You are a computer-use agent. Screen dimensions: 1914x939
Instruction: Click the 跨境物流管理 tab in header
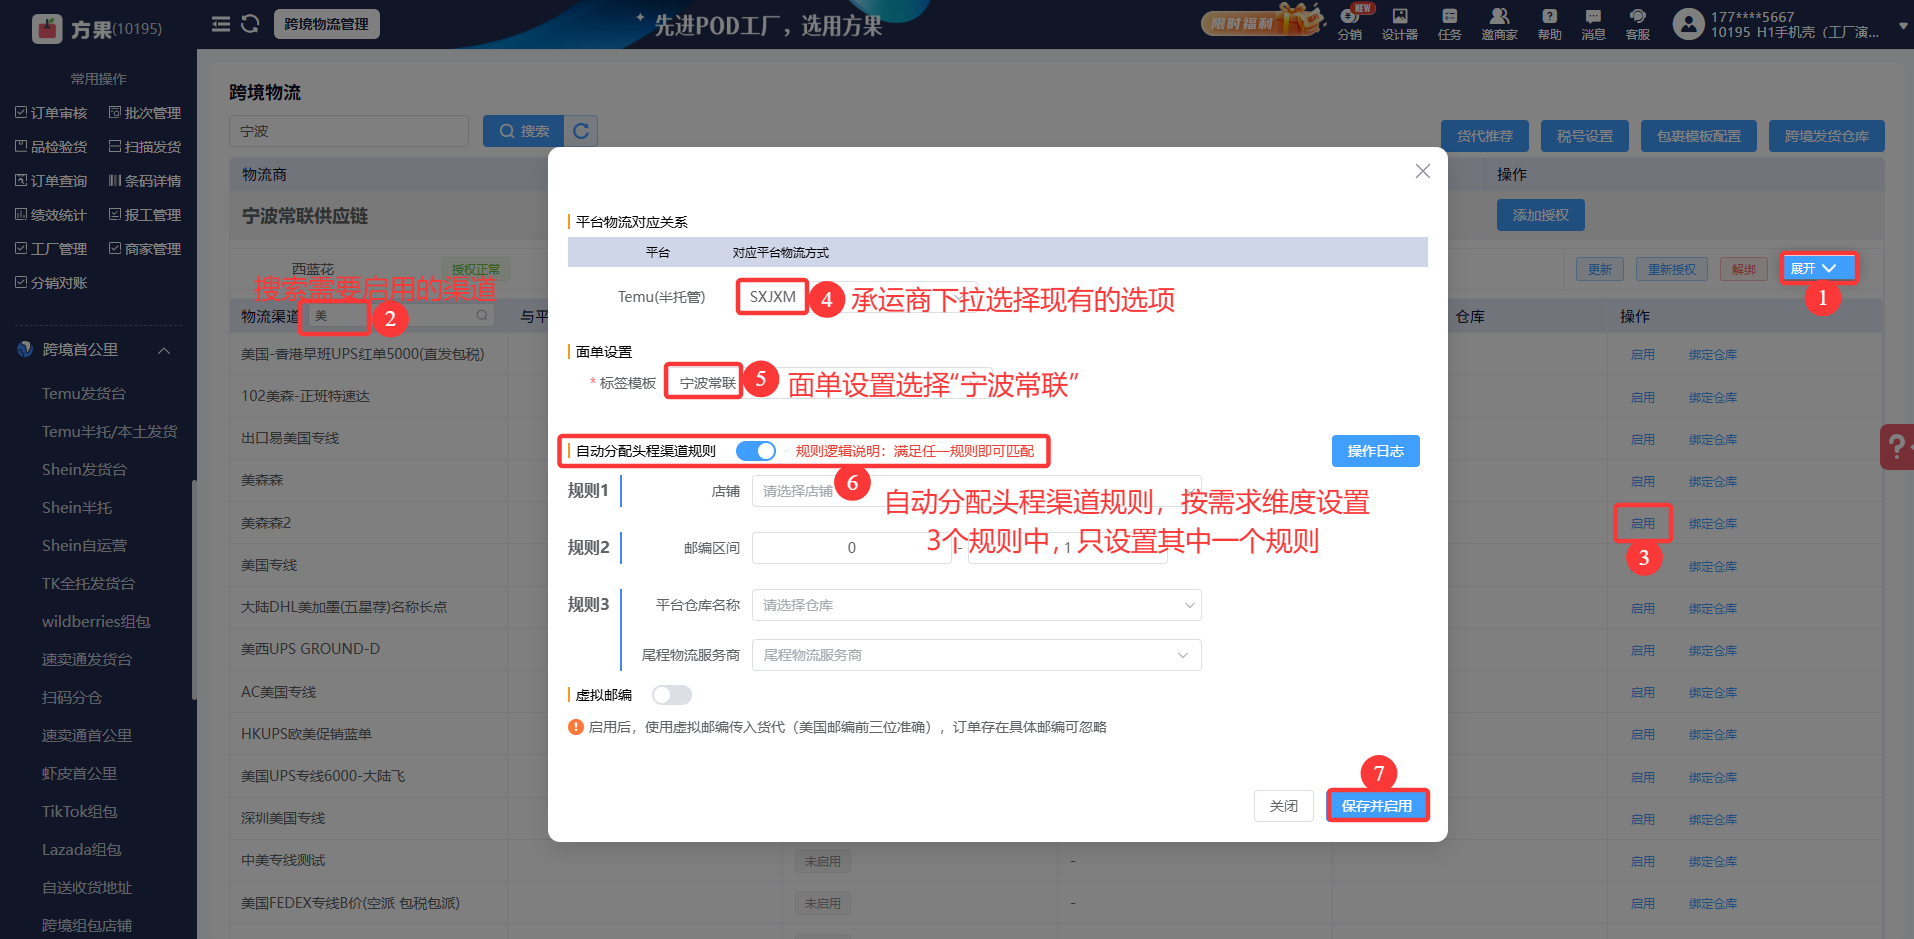click(x=326, y=24)
